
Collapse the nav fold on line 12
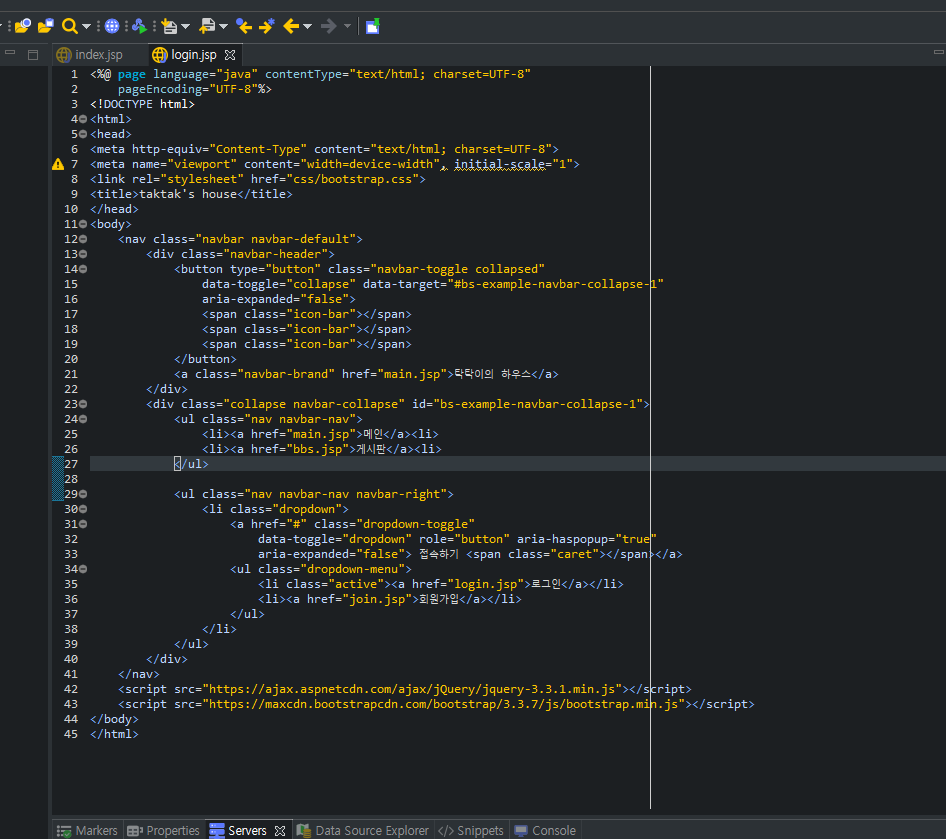coord(83,239)
